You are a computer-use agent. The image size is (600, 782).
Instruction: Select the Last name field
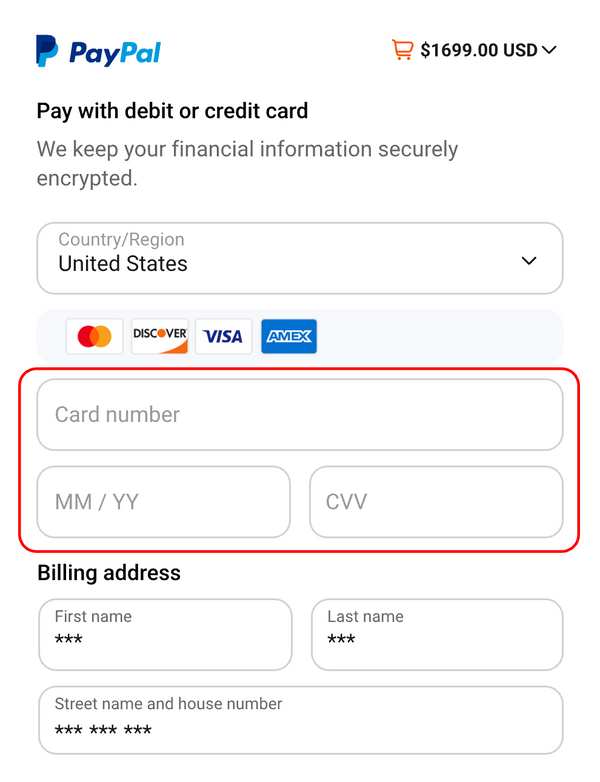click(x=437, y=634)
